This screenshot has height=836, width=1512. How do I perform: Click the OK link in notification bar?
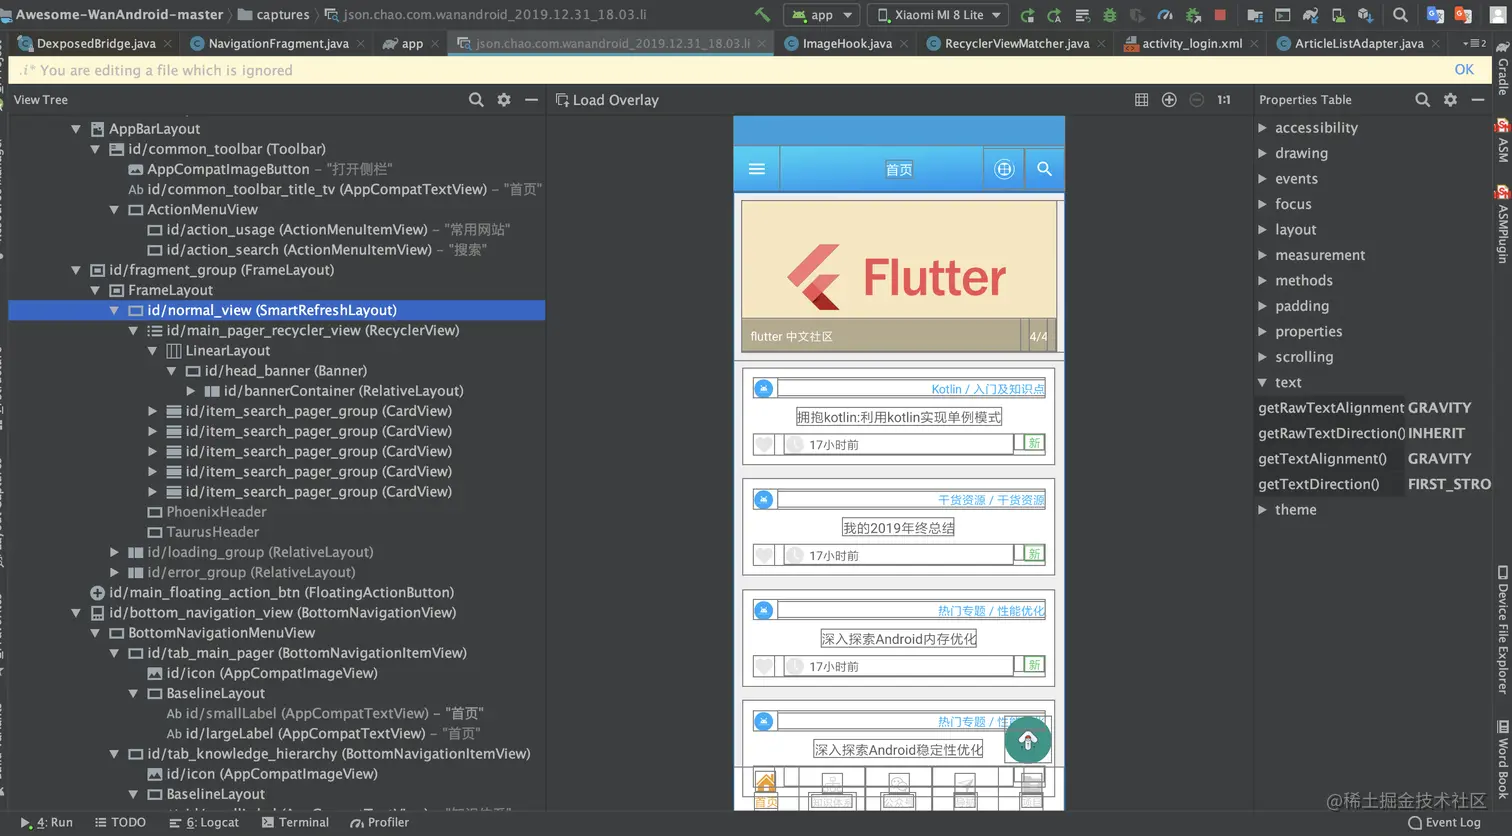(1464, 70)
